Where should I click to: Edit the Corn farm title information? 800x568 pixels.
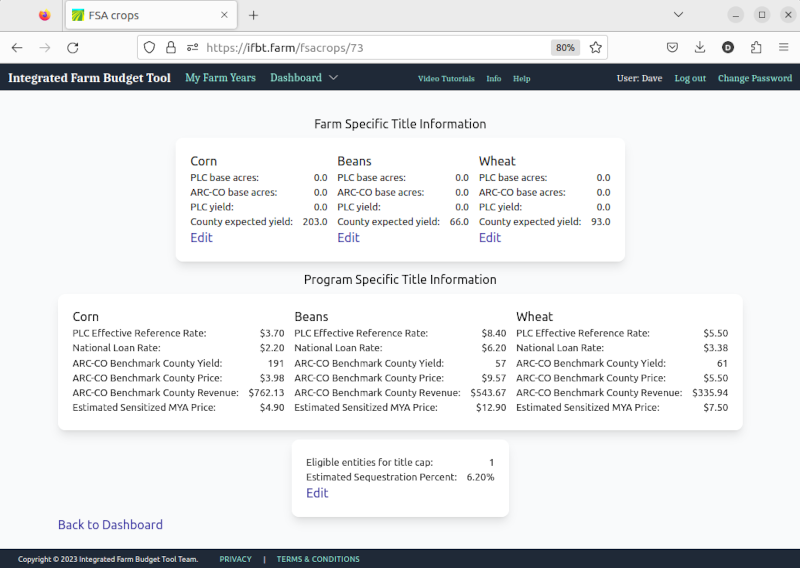click(202, 238)
